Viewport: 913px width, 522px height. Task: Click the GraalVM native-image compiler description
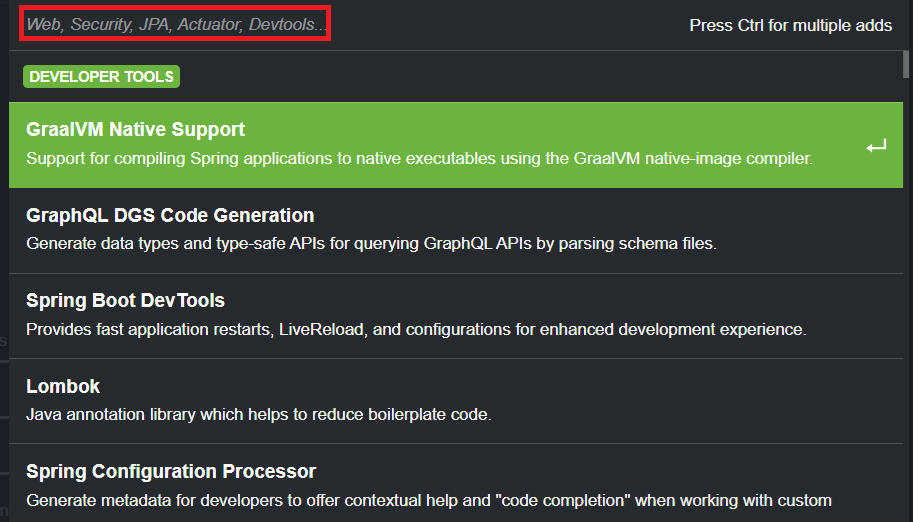coord(419,158)
